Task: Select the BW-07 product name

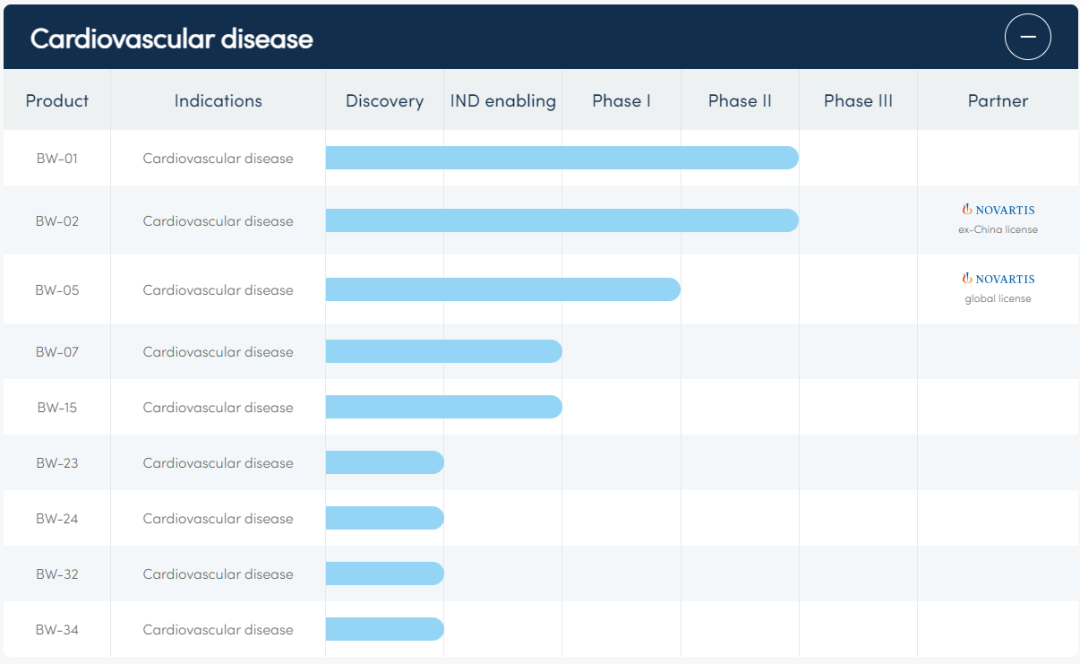Action: 57,352
